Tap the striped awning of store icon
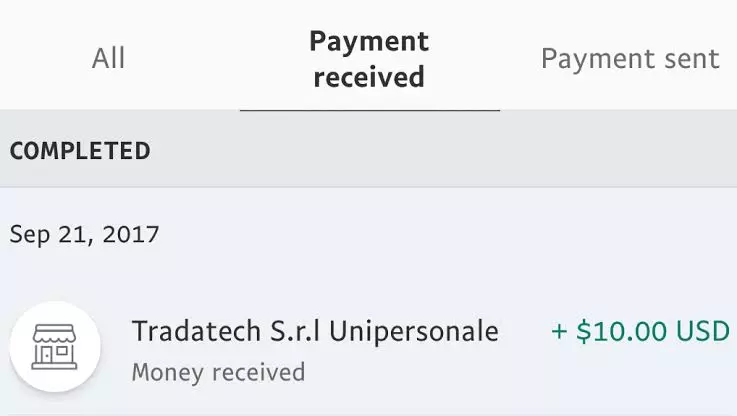 [x=55, y=333]
